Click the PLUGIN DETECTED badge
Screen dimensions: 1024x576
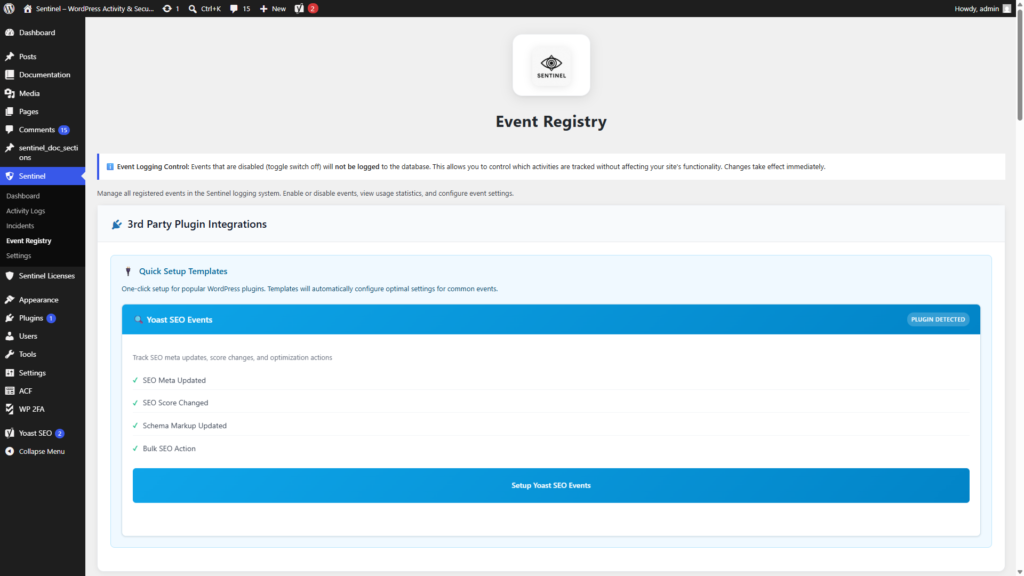coord(938,319)
